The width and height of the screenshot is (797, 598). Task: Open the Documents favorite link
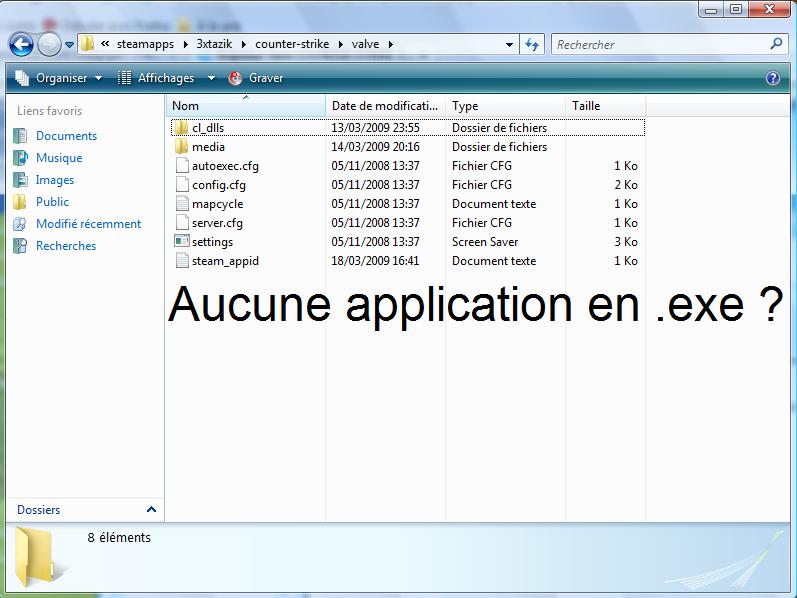(66, 136)
